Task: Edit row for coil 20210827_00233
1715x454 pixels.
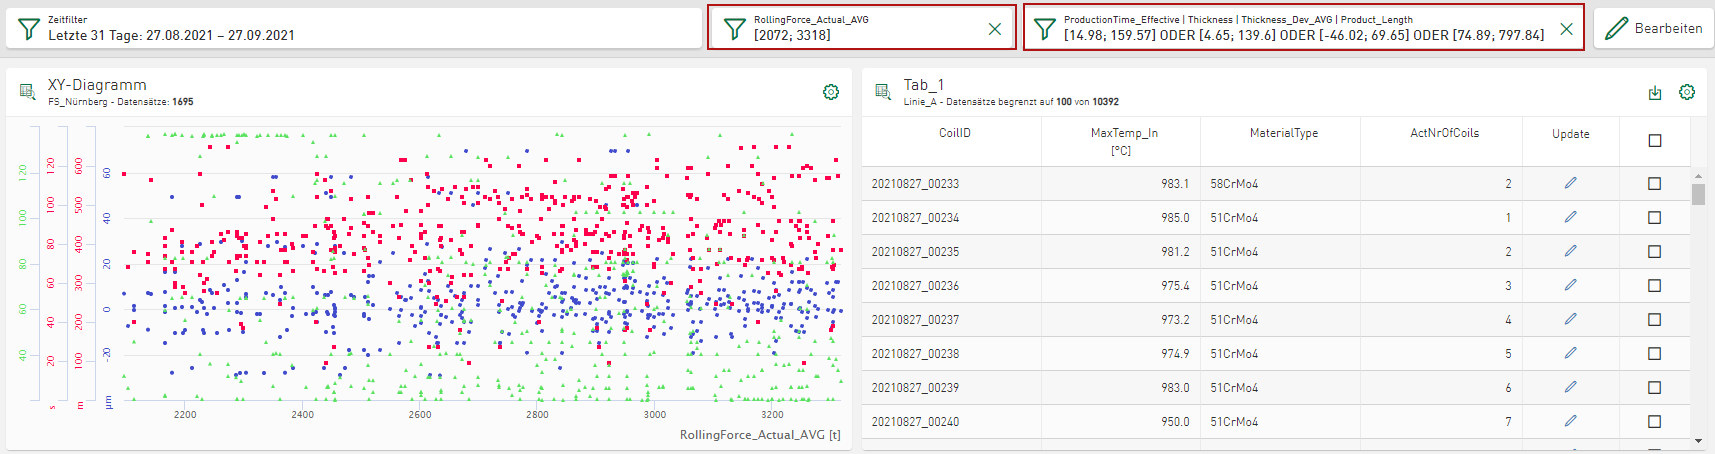Action: point(1570,183)
